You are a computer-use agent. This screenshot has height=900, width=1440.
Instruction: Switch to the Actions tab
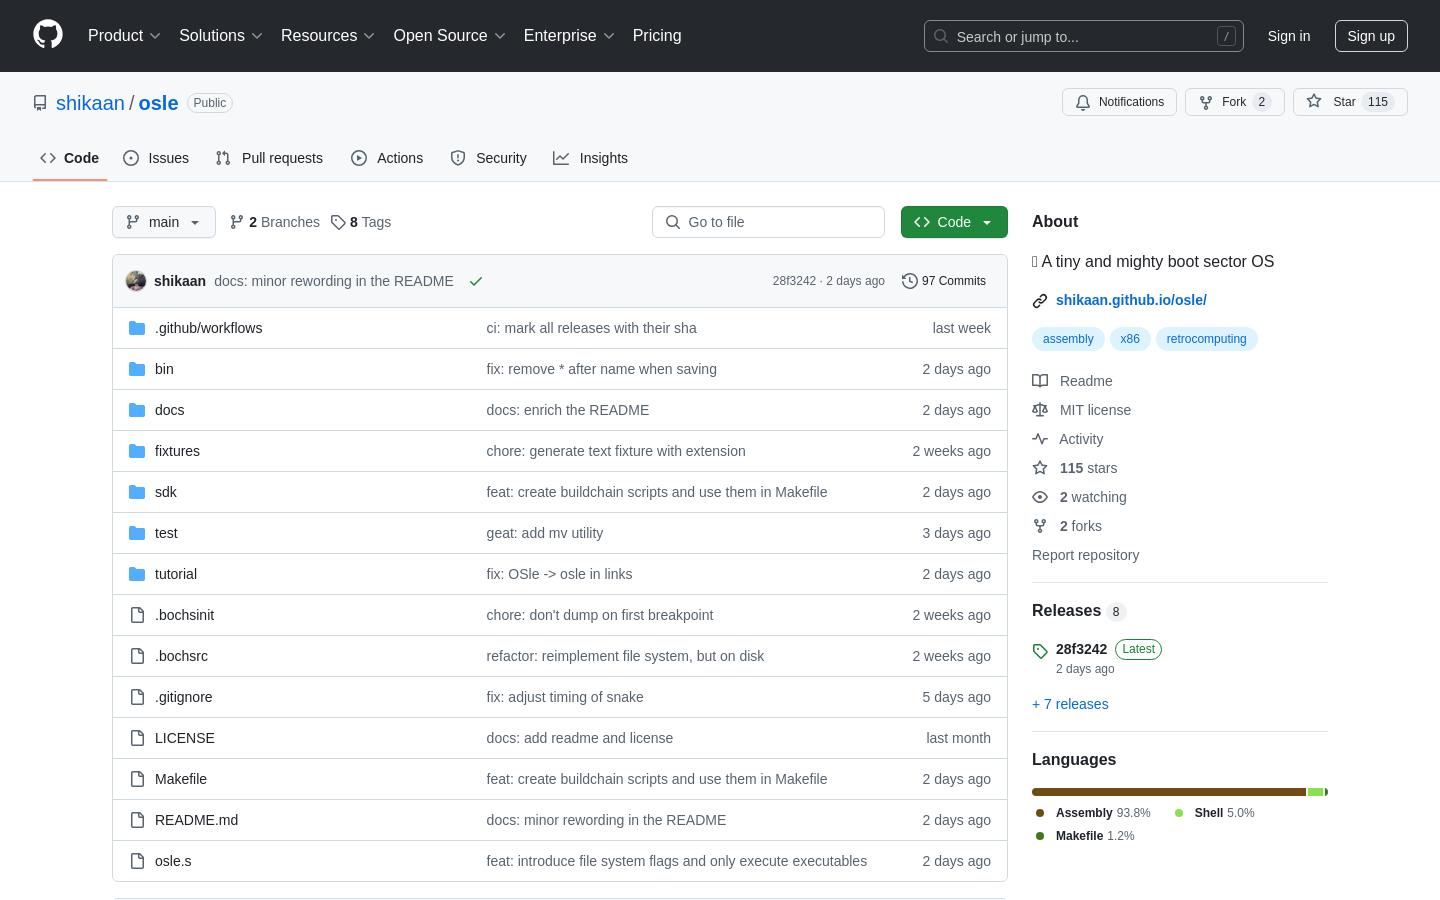point(387,158)
